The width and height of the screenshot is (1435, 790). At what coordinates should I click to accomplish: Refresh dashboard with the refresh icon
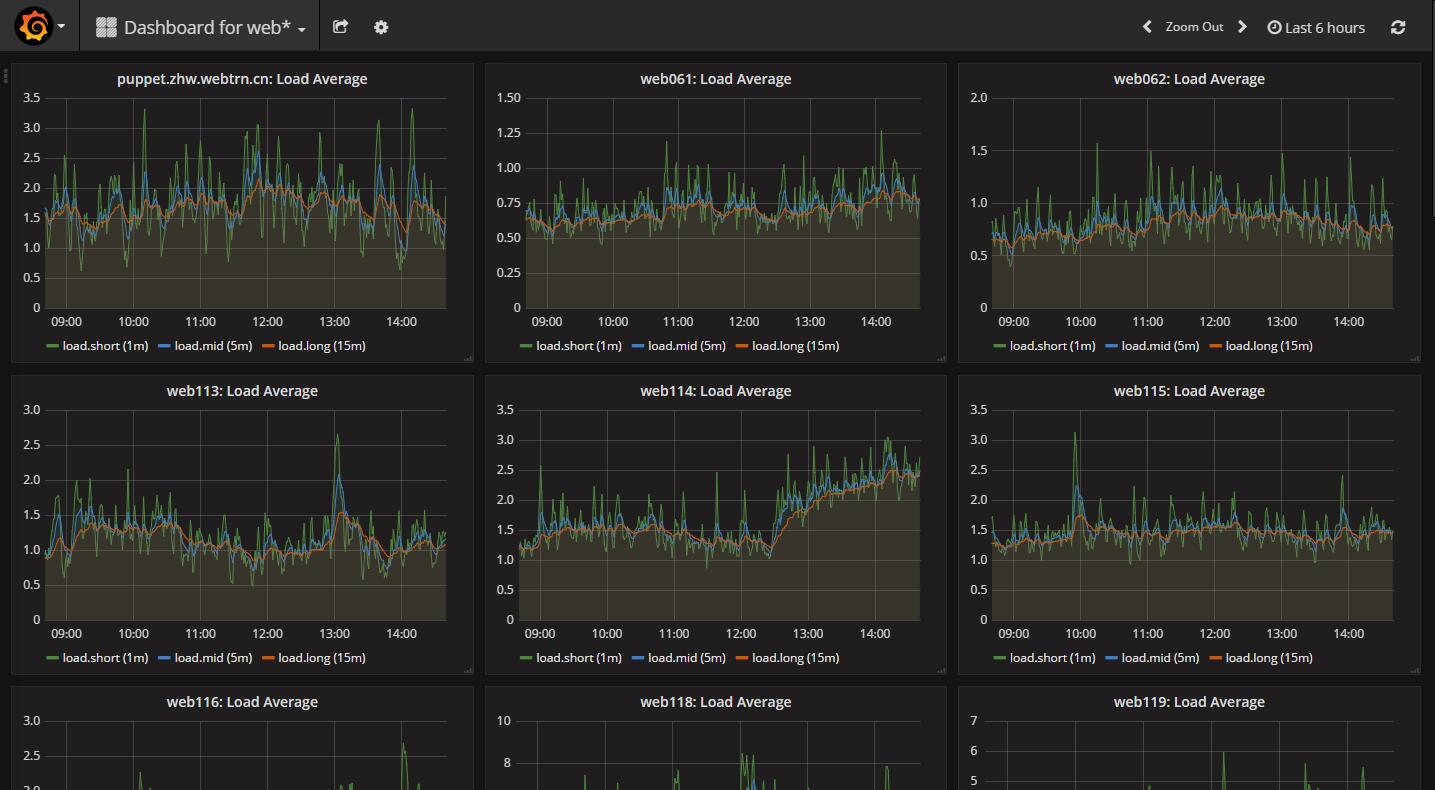point(1398,27)
